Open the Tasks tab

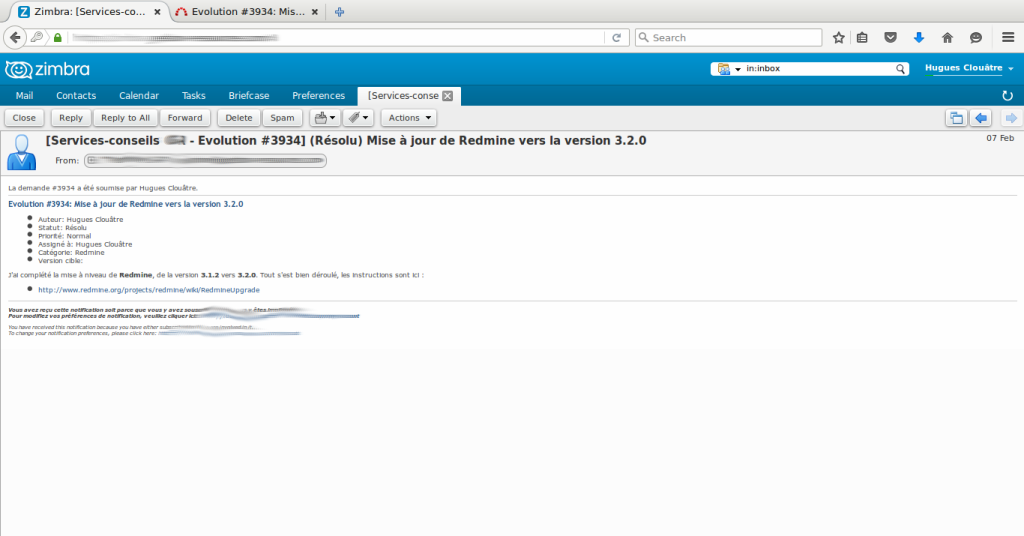[x=193, y=95]
